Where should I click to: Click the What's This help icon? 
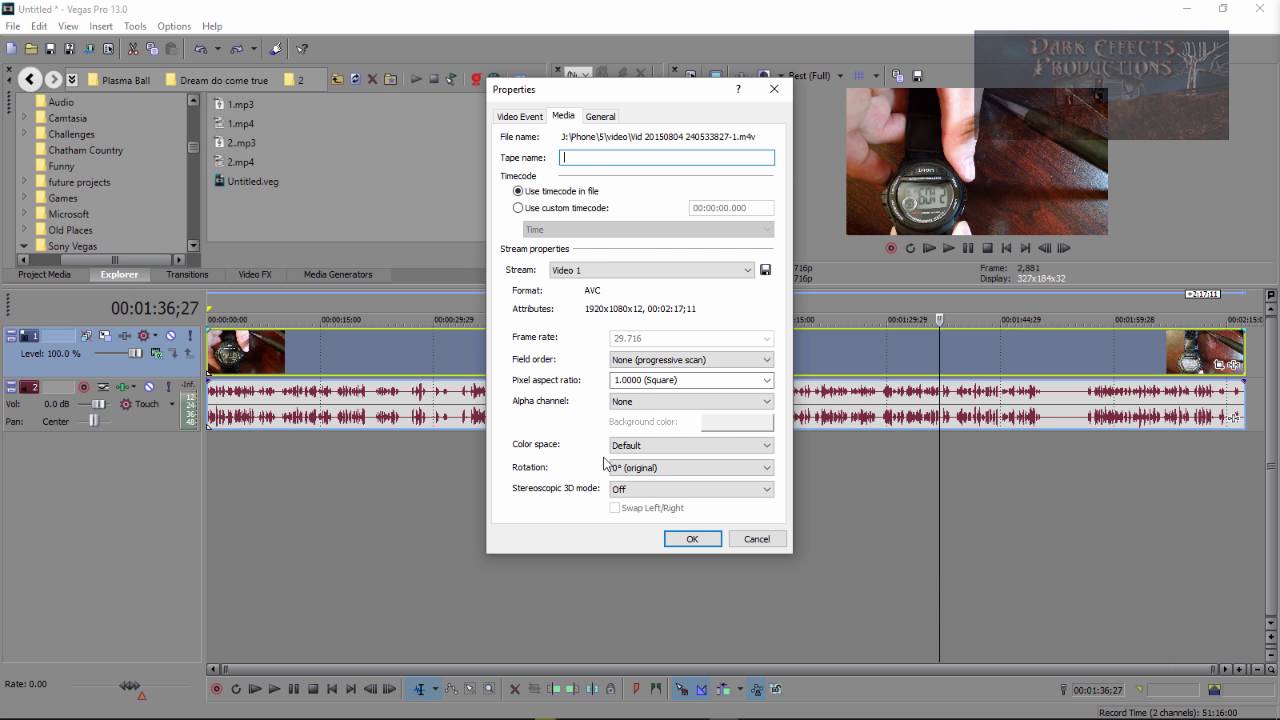point(302,48)
